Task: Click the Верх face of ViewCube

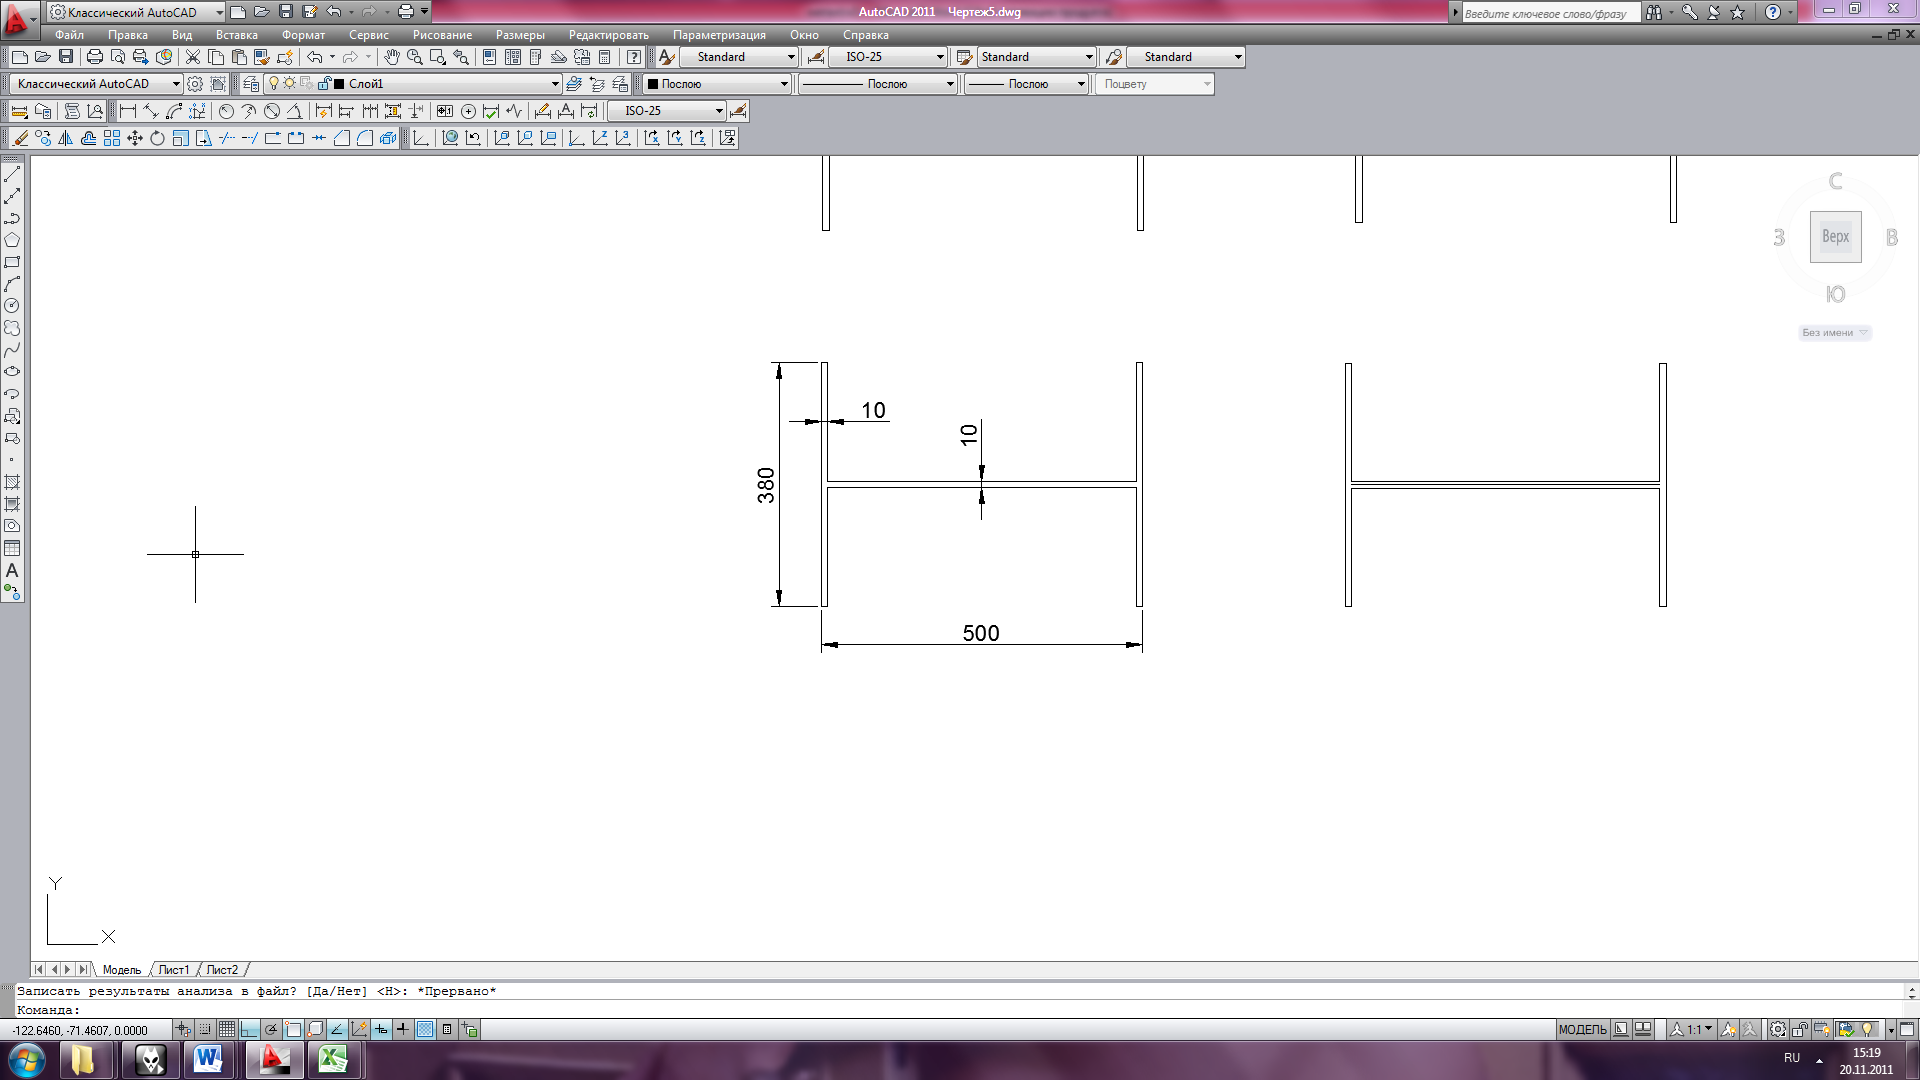Action: coord(1835,237)
